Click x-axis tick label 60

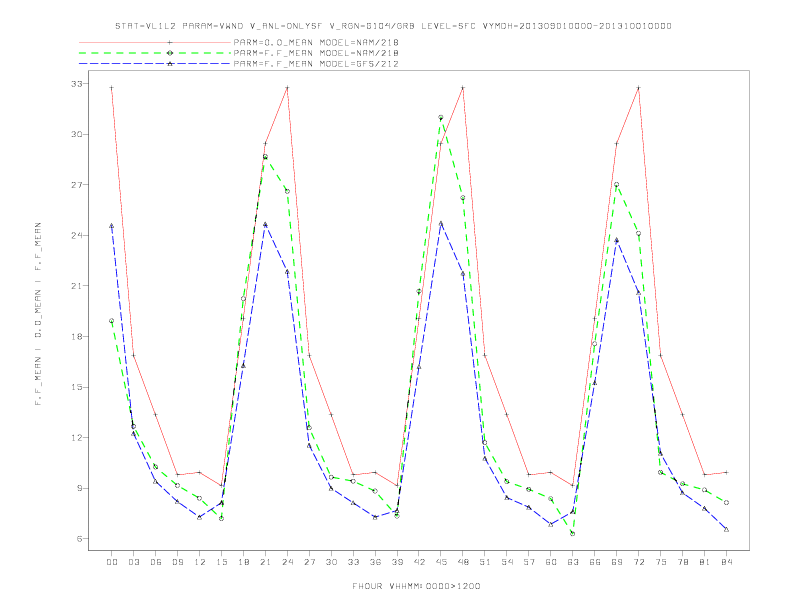[x=551, y=562]
